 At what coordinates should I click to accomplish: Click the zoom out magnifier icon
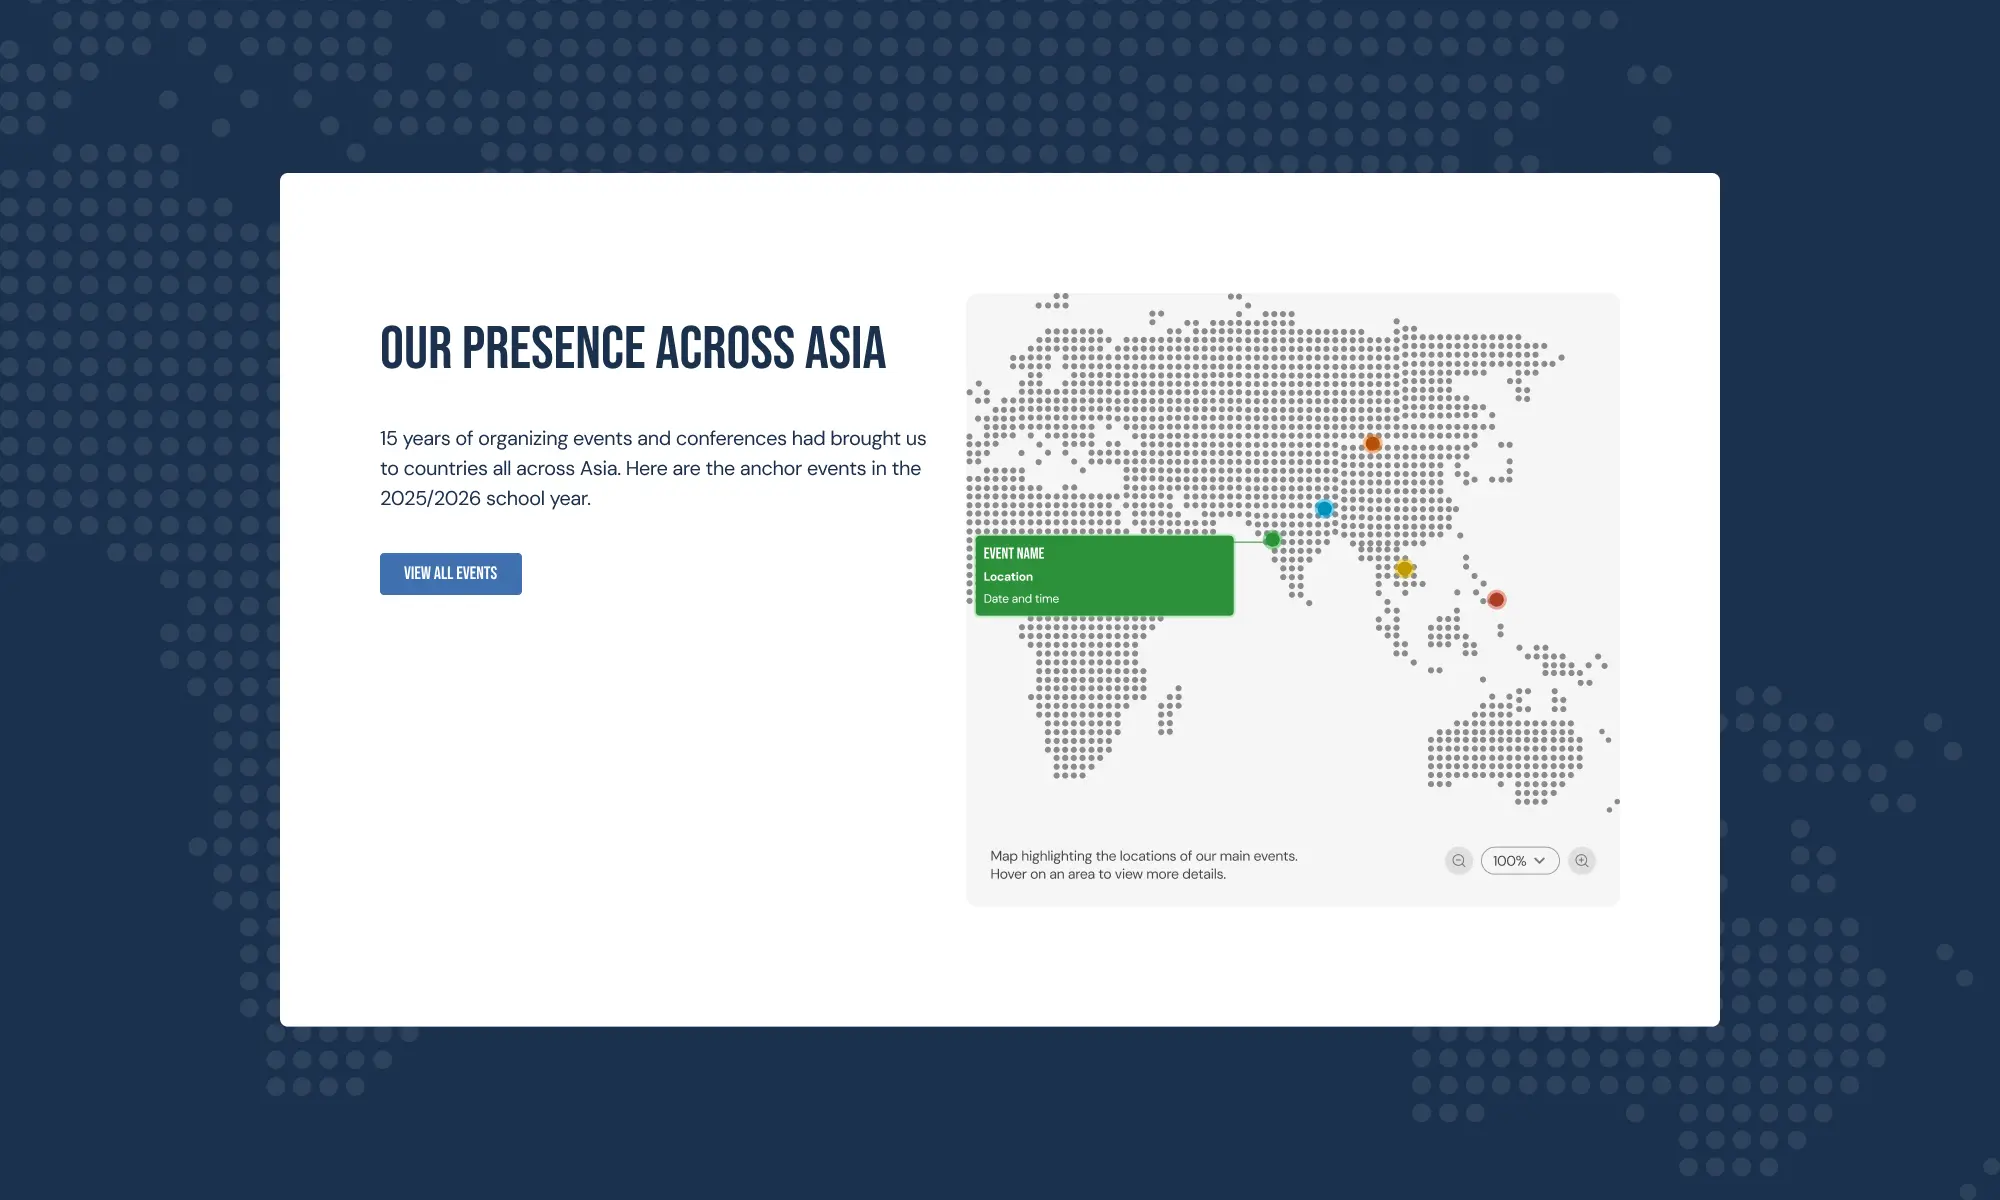tap(1459, 861)
